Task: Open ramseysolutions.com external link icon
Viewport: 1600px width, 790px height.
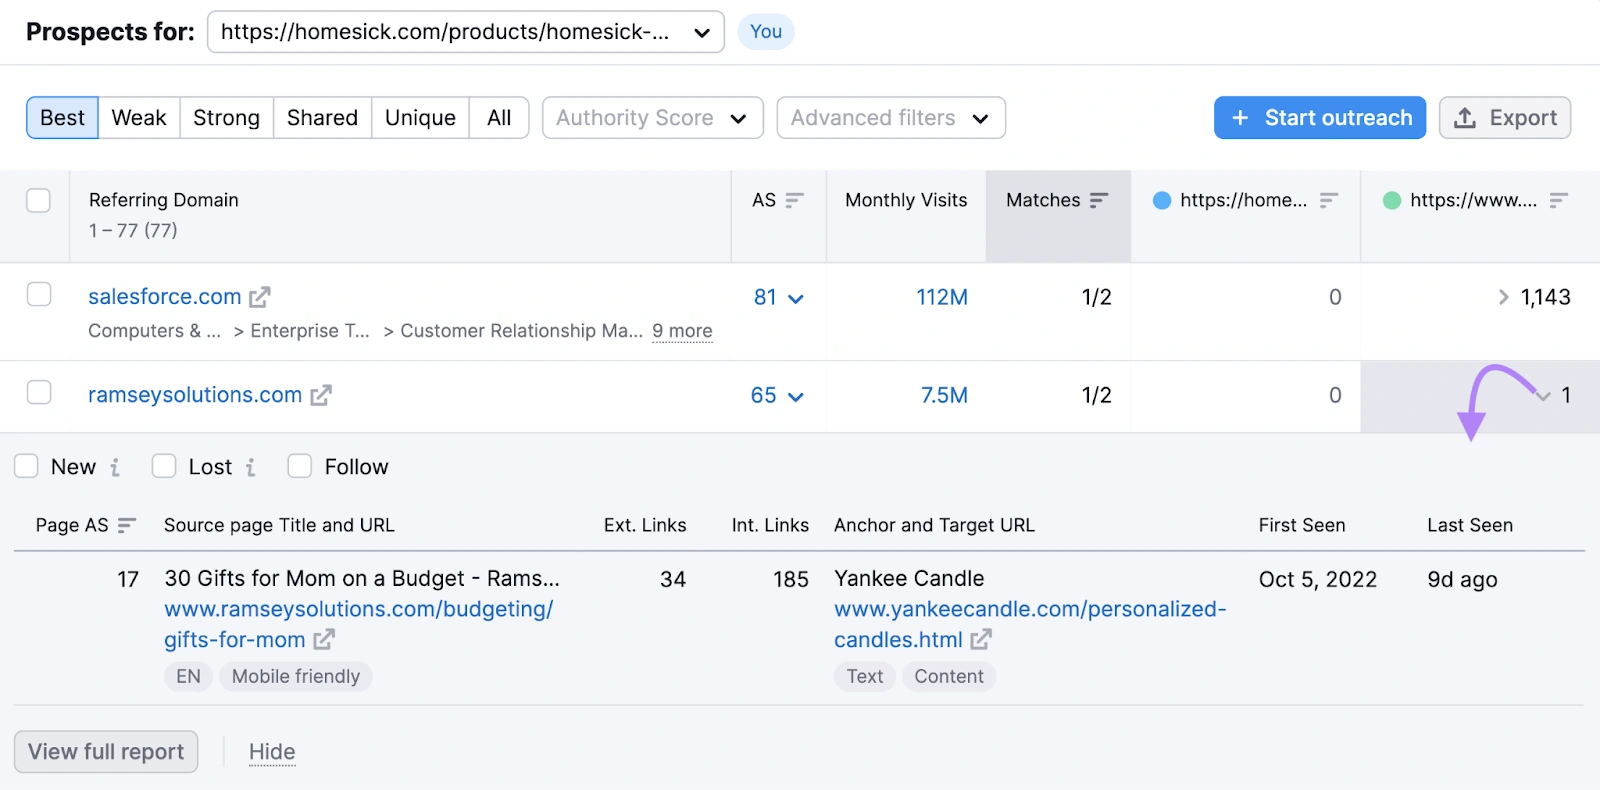Action: (320, 395)
